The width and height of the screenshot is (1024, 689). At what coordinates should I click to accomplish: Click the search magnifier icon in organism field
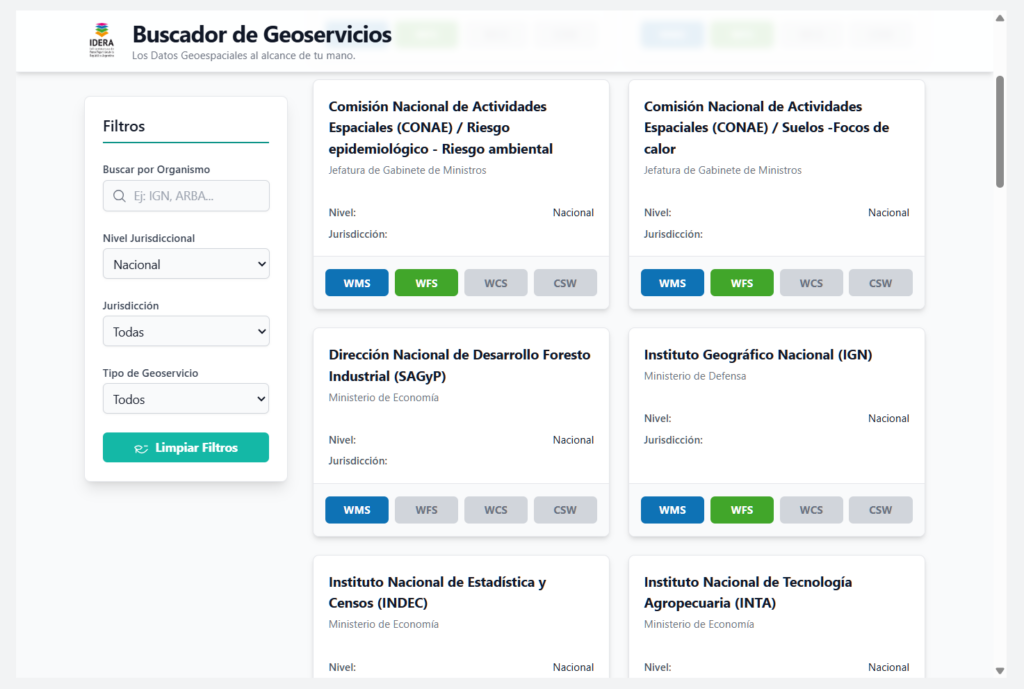point(120,196)
